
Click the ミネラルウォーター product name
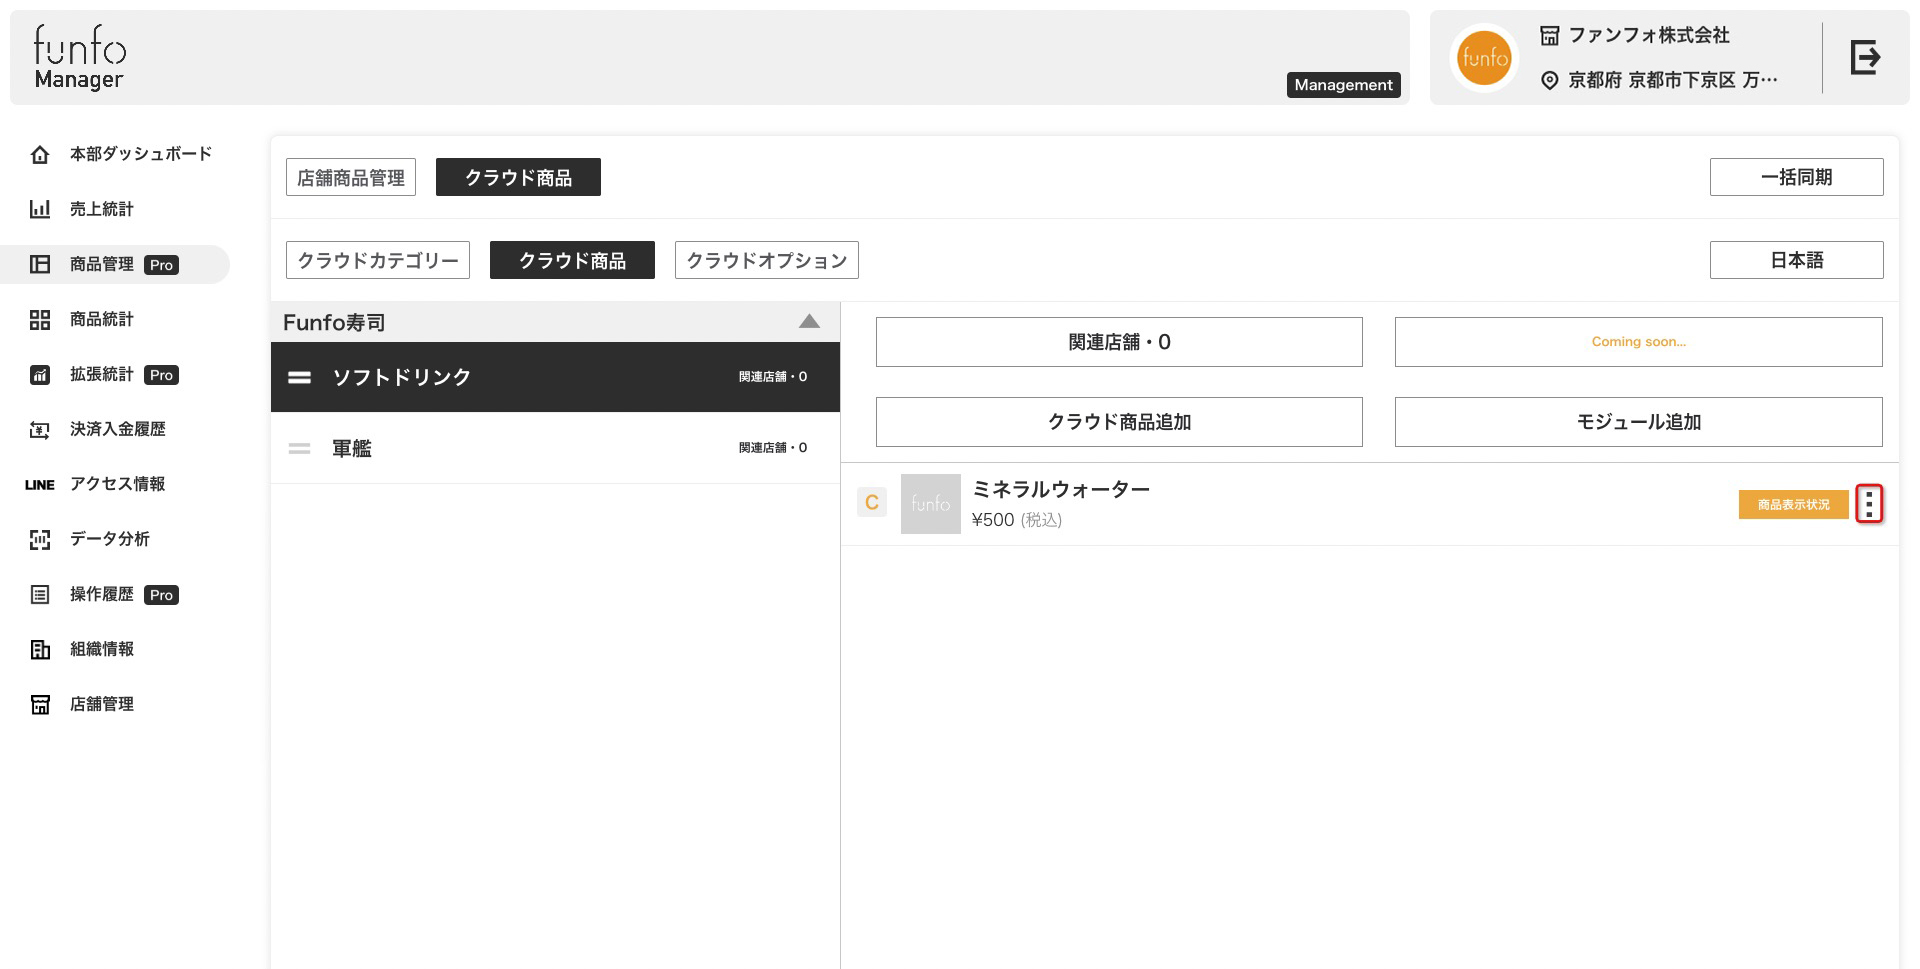[1061, 489]
